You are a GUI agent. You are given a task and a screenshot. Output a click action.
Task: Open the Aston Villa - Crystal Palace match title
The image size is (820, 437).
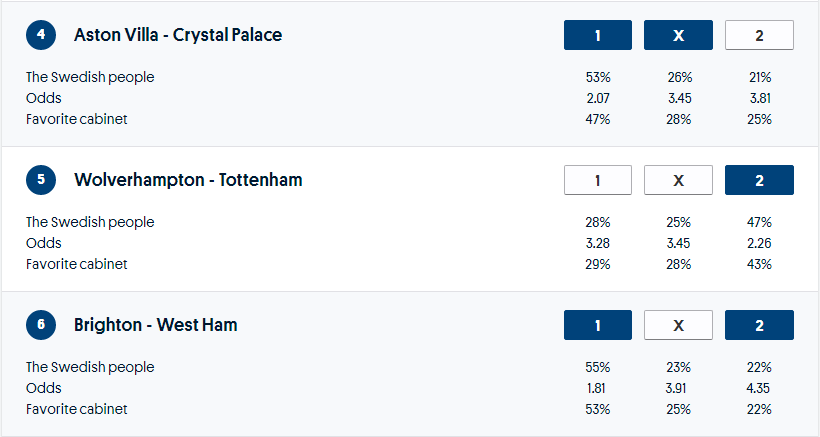(178, 35)
